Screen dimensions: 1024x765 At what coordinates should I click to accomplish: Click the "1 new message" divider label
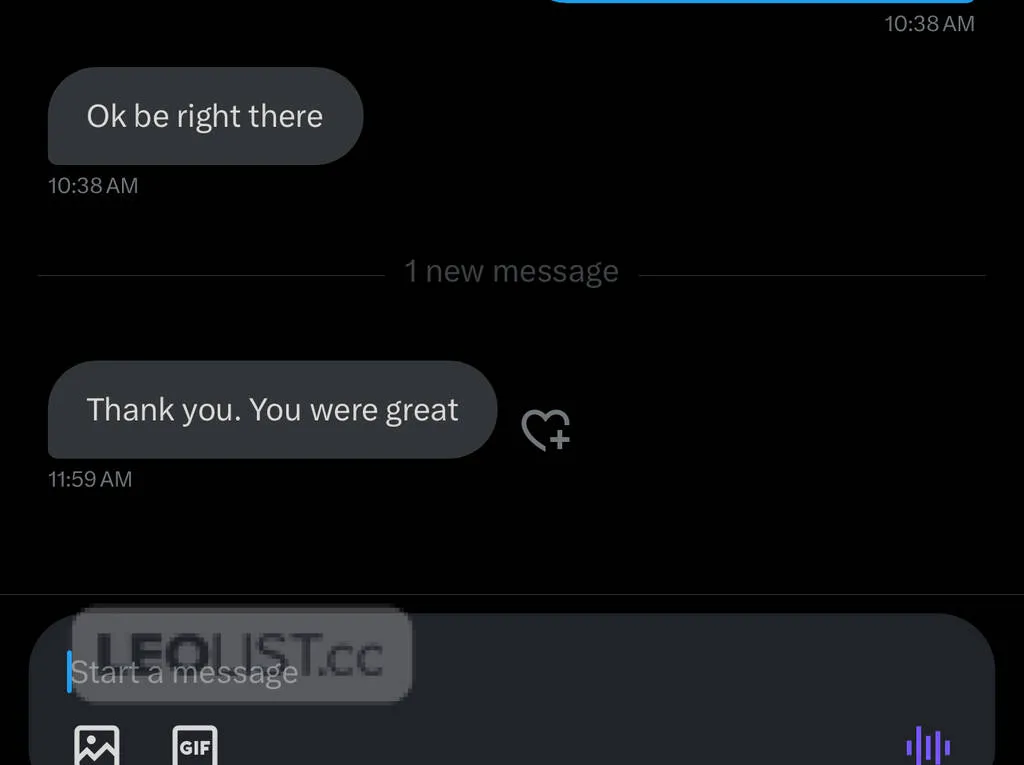pyautogui.click(x=511, y=271)
